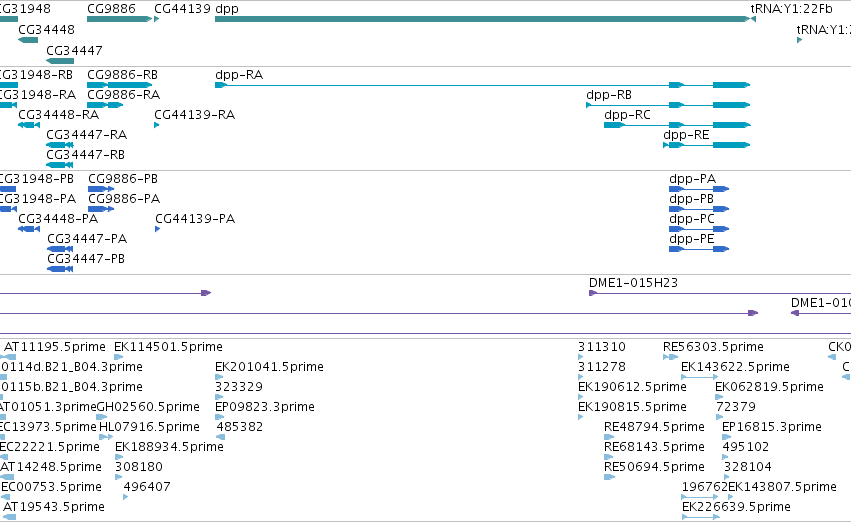Select the EP16815.3prime EST label
851x522 pixels.
pyautogui.click(x=772, y=427)
